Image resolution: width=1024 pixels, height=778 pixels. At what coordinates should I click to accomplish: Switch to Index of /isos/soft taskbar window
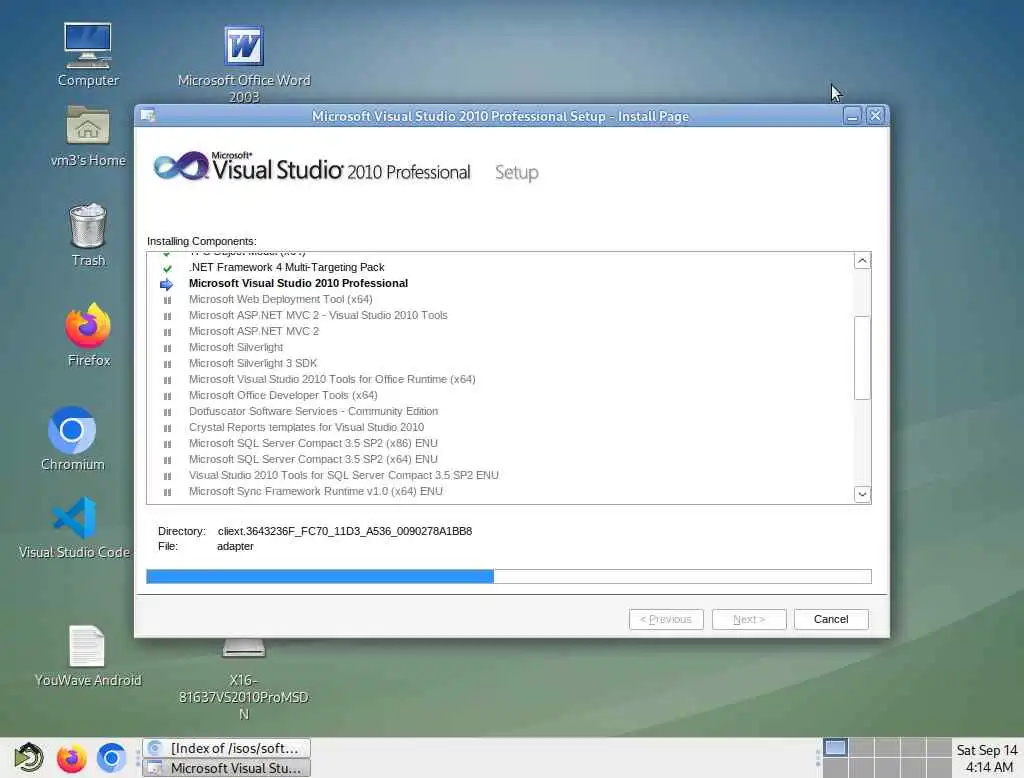[227, 748]
